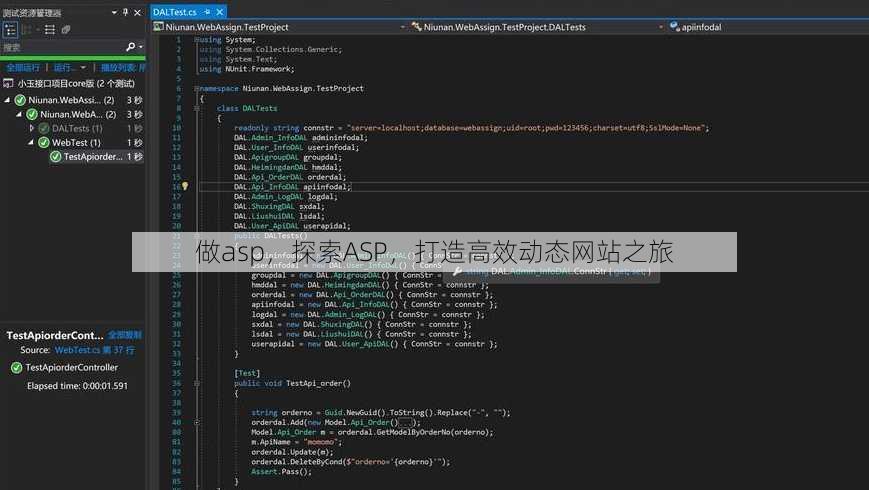869x490 pixels.
Task: Click the playlist link icon in Test Explorer toolbar
Action: [x=66, y=29]
